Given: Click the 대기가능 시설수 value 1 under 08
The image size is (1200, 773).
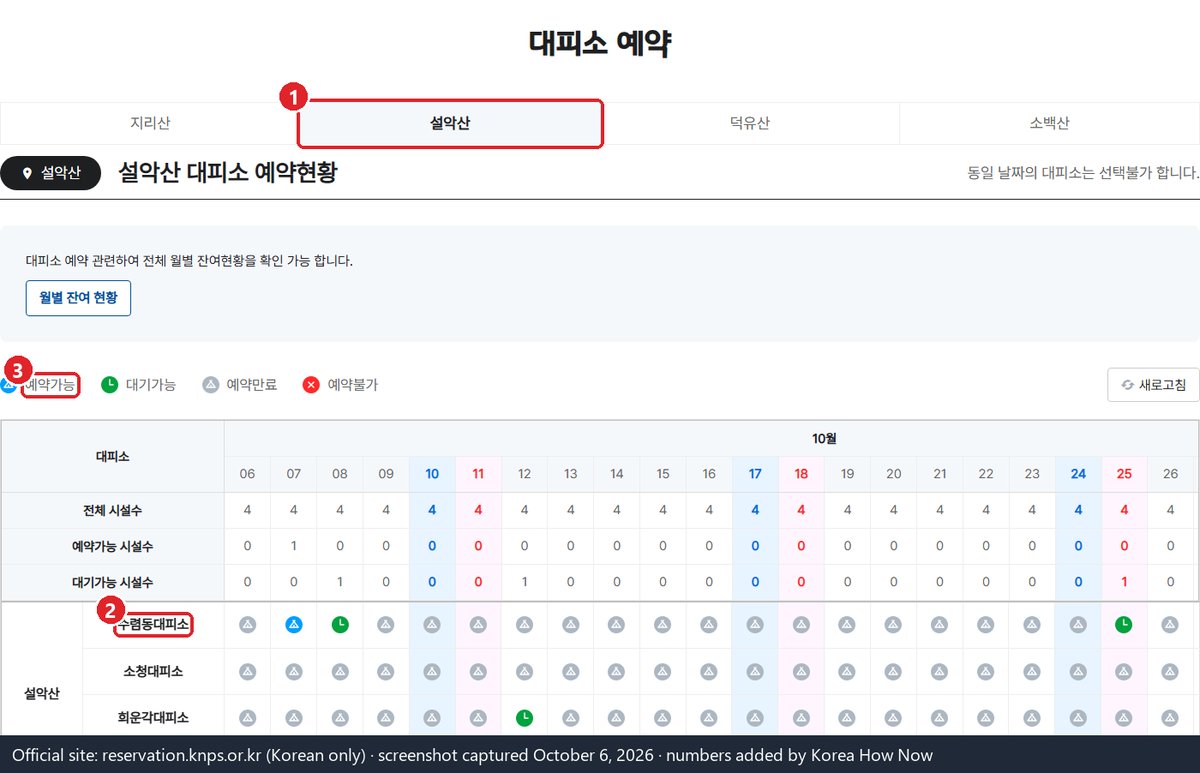Looking at the screenshot, I should tap(340, 582).
